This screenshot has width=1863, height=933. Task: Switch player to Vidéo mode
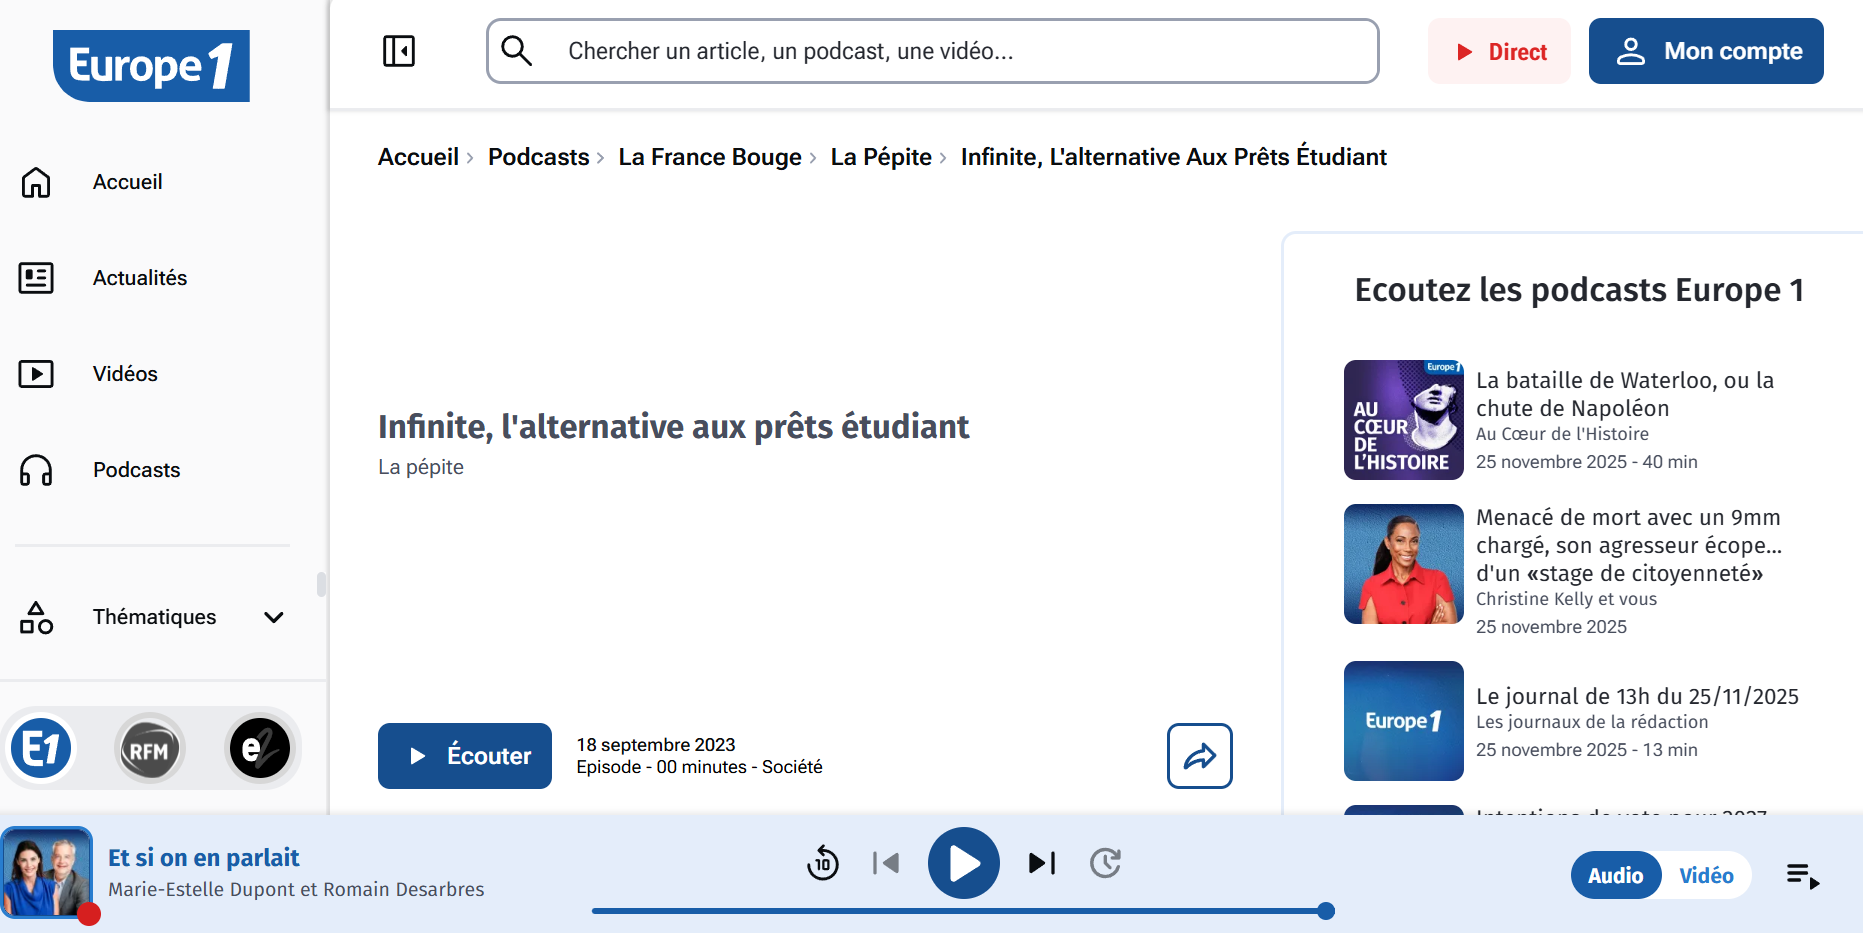1705,876
